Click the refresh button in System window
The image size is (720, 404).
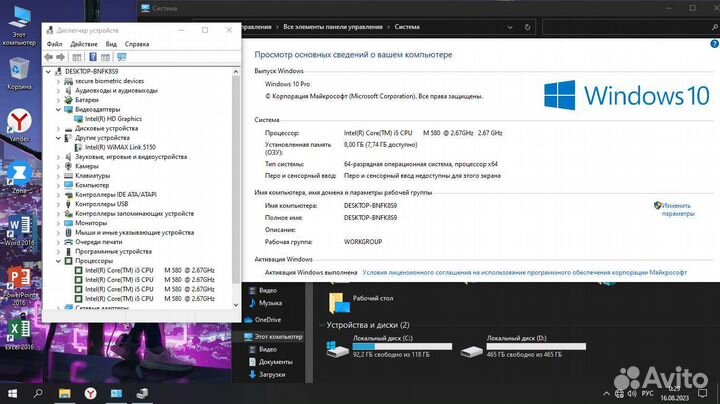pyautogui.click(x=527, y=28)
